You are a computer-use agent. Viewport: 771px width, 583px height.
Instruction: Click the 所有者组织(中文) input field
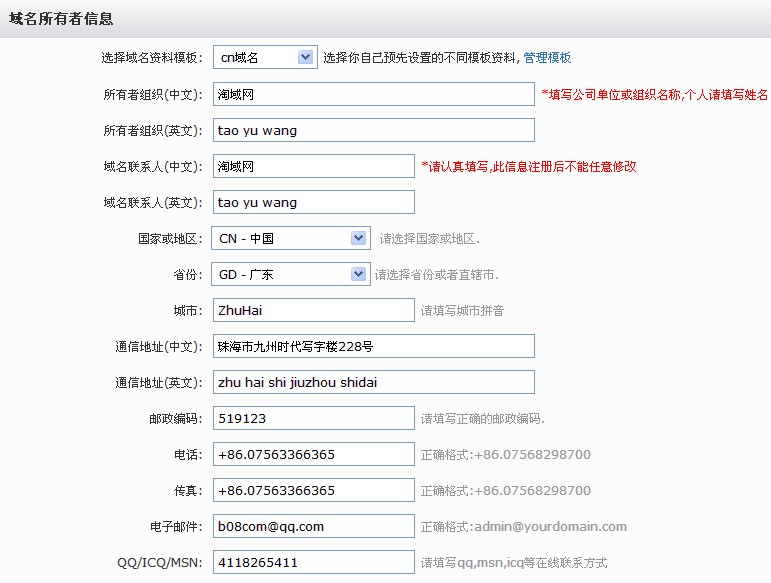click(x=373, y=94)
